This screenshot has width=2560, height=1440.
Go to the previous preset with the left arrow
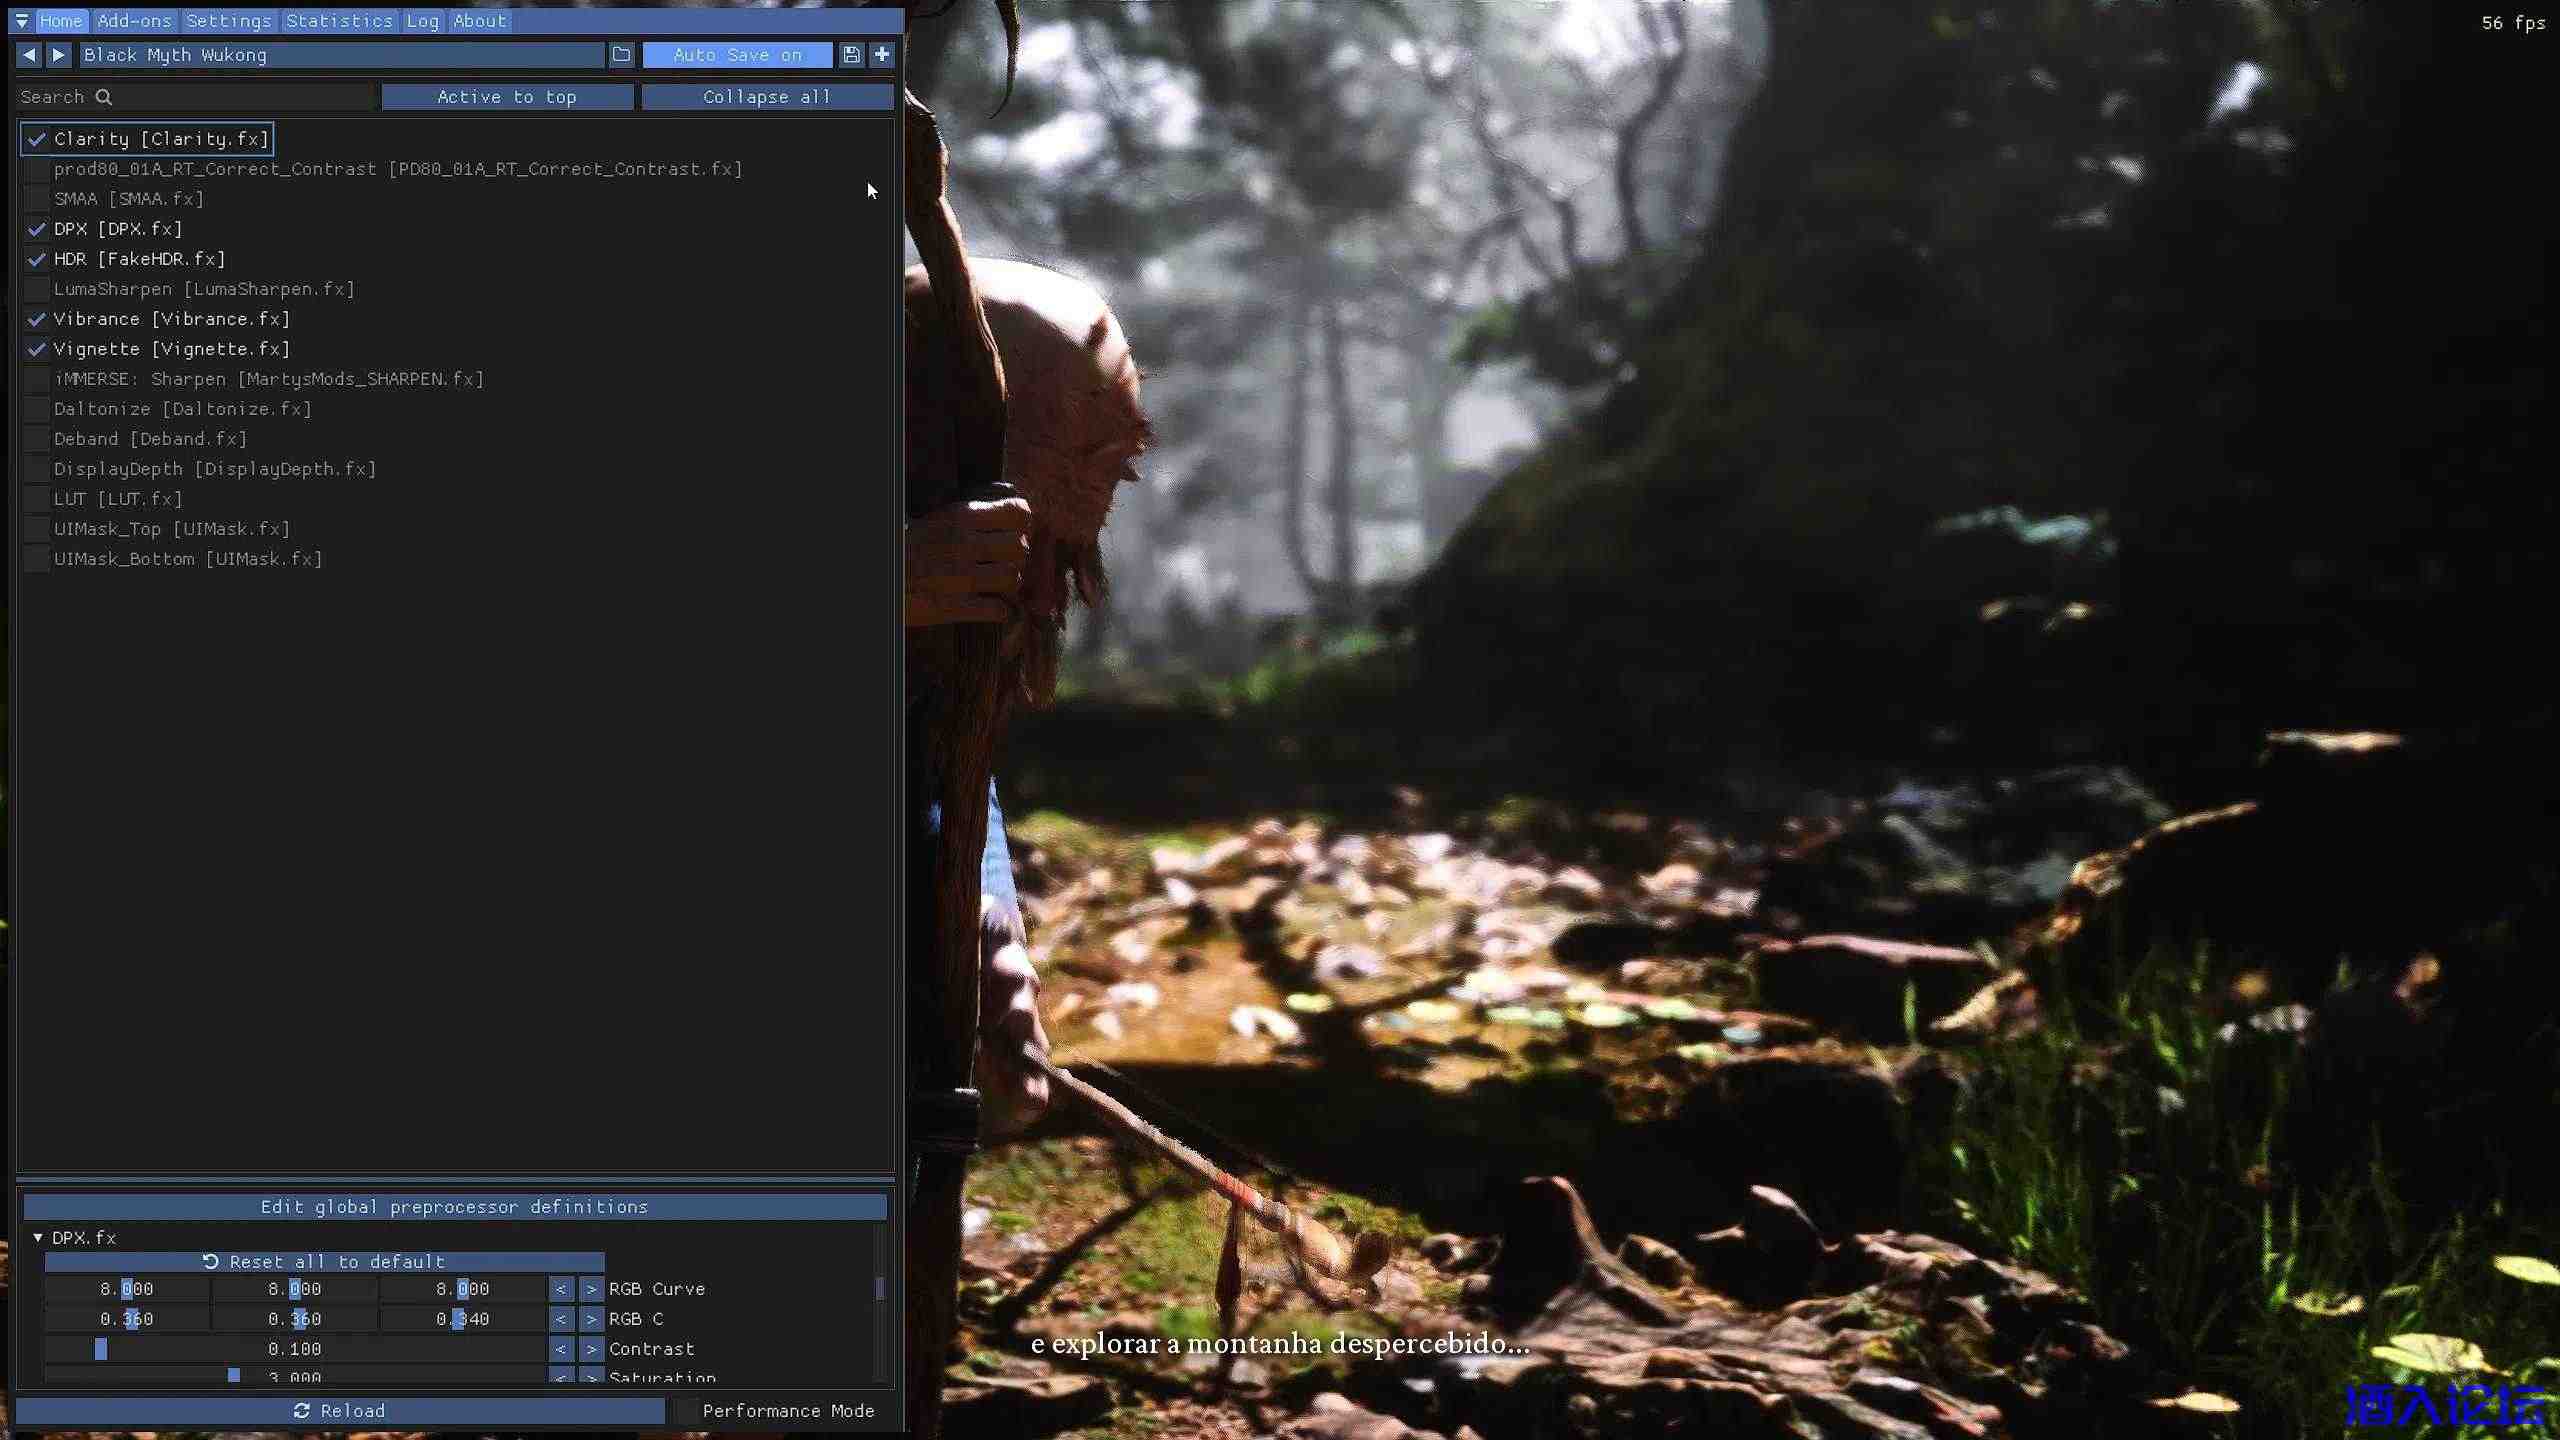click(x=29, y=55)
